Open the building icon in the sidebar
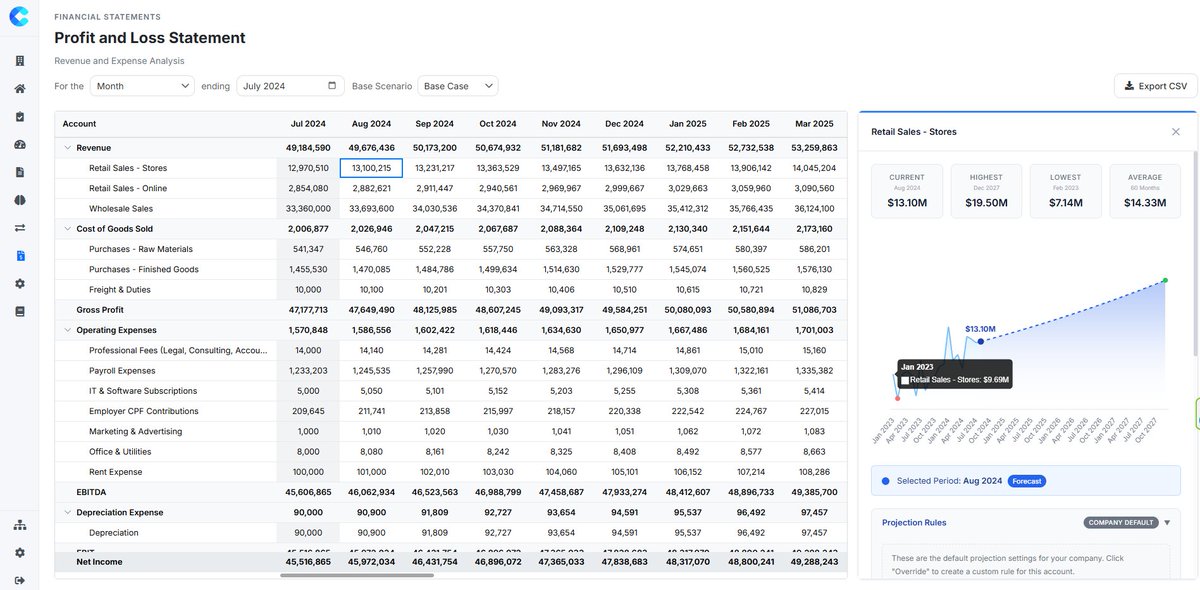The image size is (1200, 590). [x=19, y=61]
